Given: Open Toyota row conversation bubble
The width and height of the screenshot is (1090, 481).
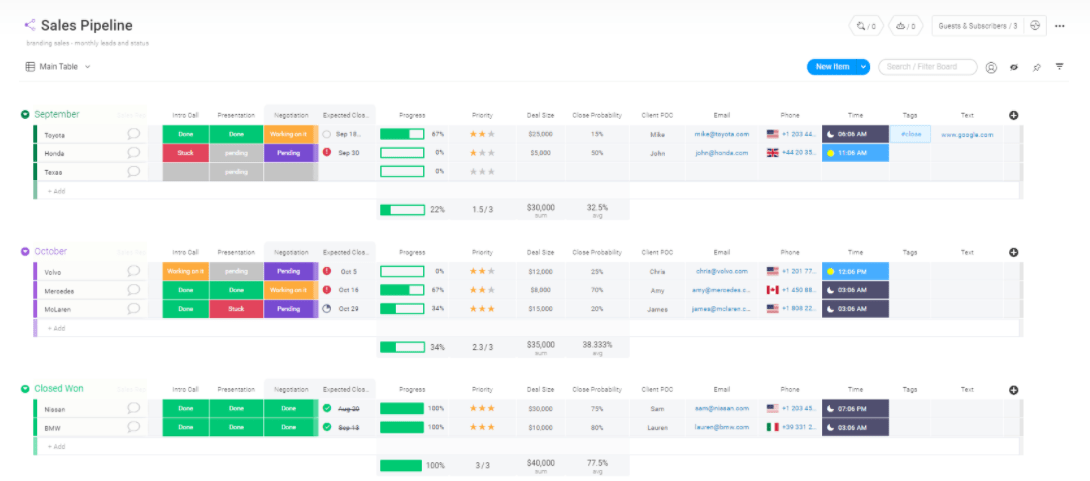Looking at the screenshot, I should pos(133,134).
